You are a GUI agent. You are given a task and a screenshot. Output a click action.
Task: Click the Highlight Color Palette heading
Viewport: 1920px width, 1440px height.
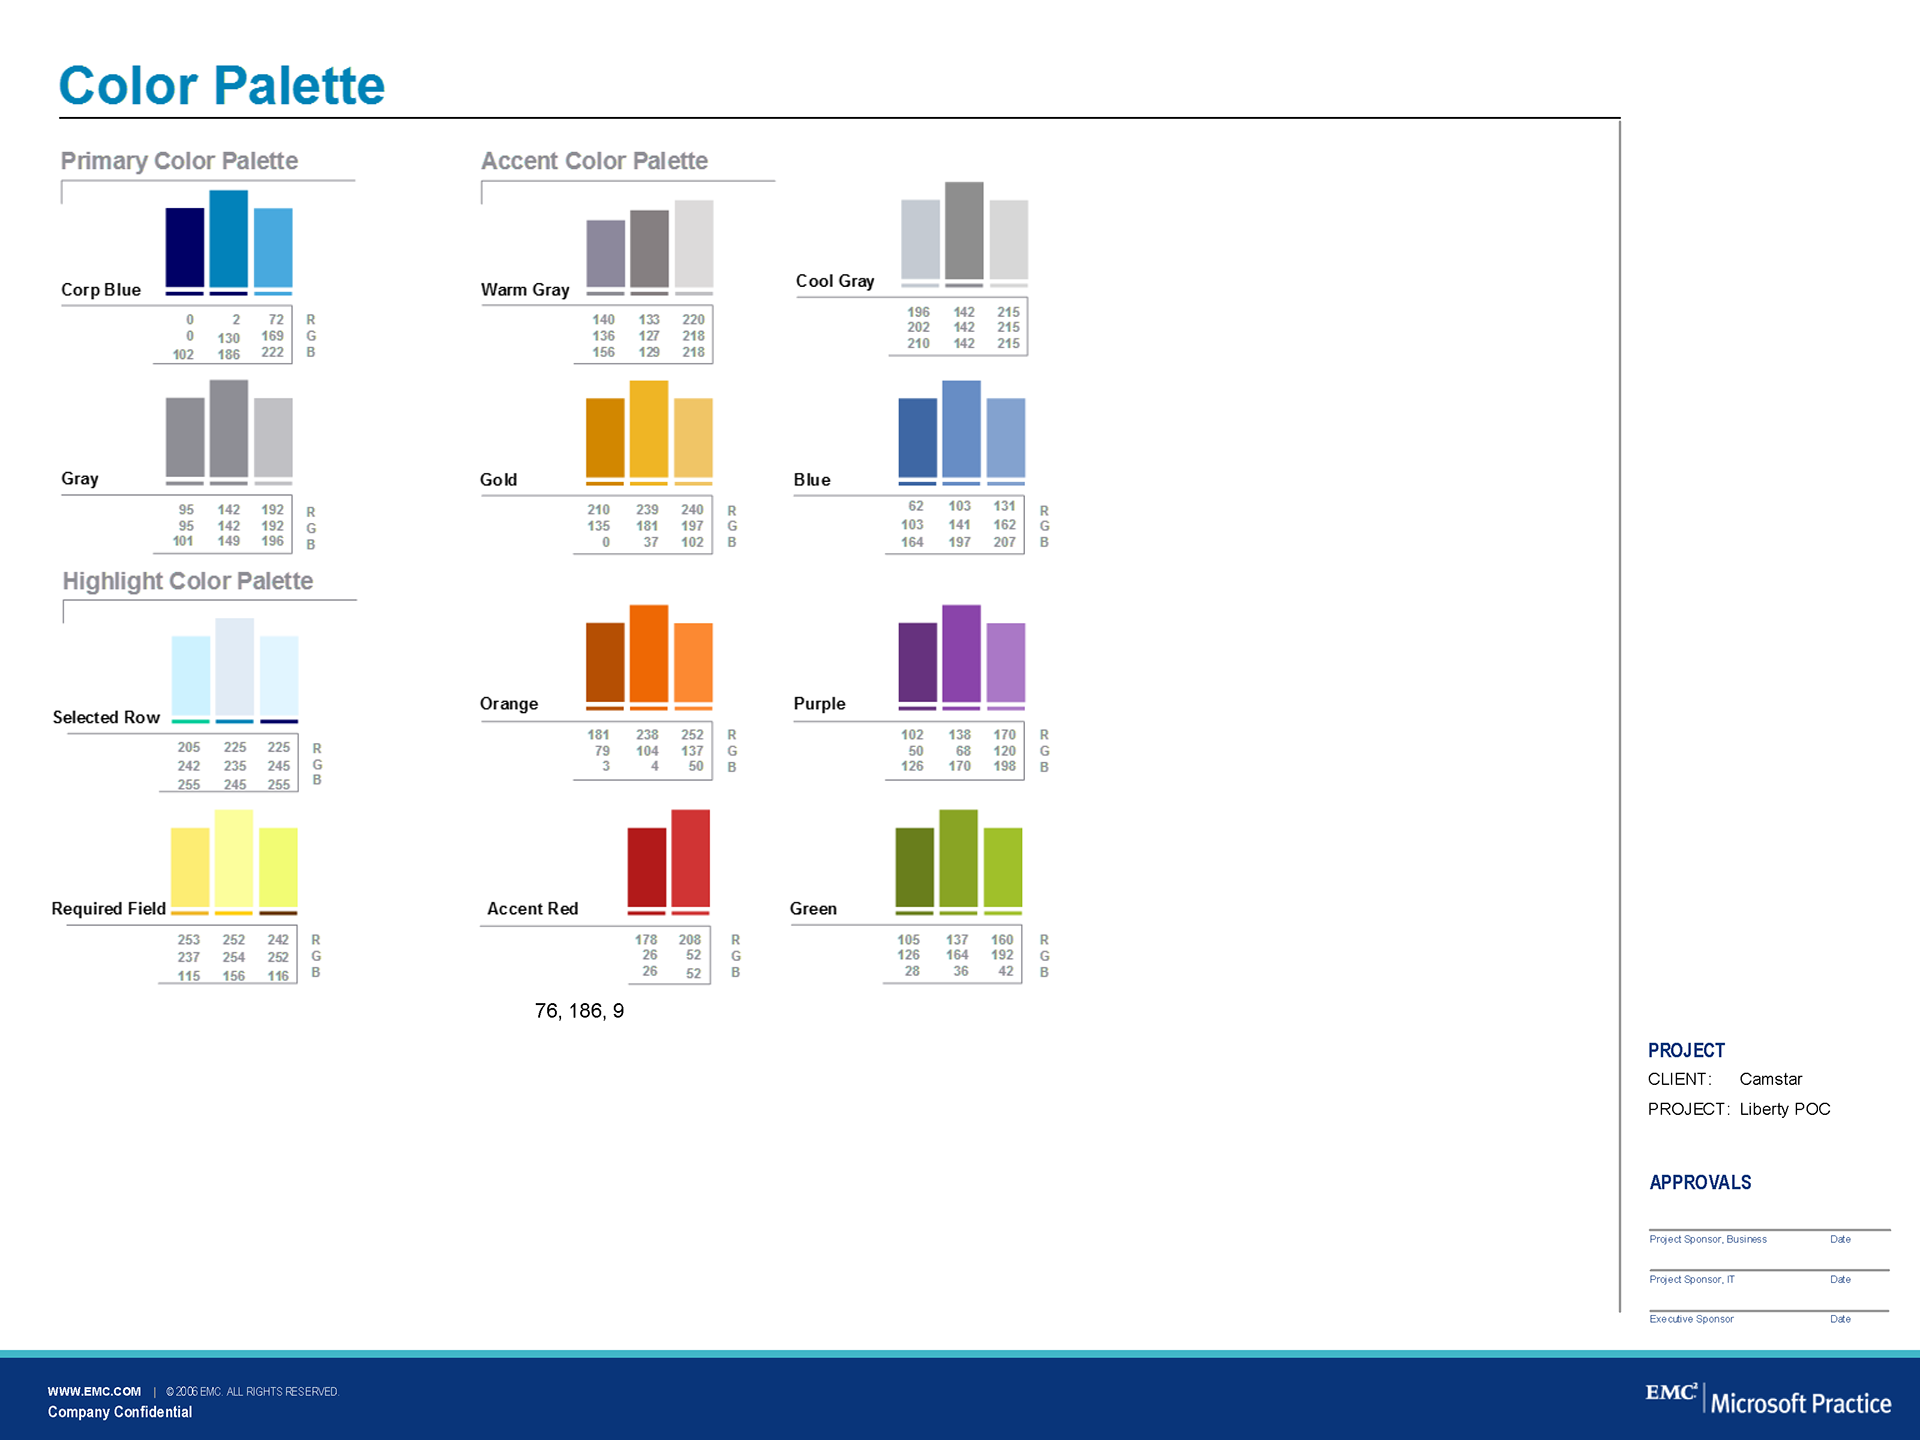pyautogui.click(x=187, y=581)
